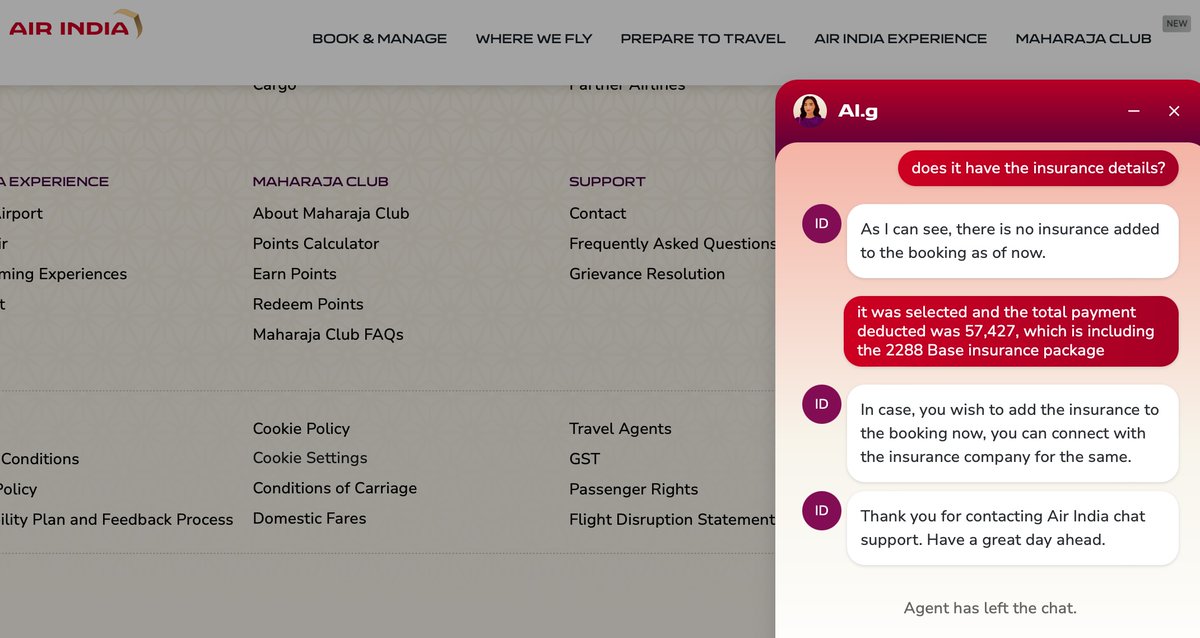Click the Cargo footer link

point(275,86)
